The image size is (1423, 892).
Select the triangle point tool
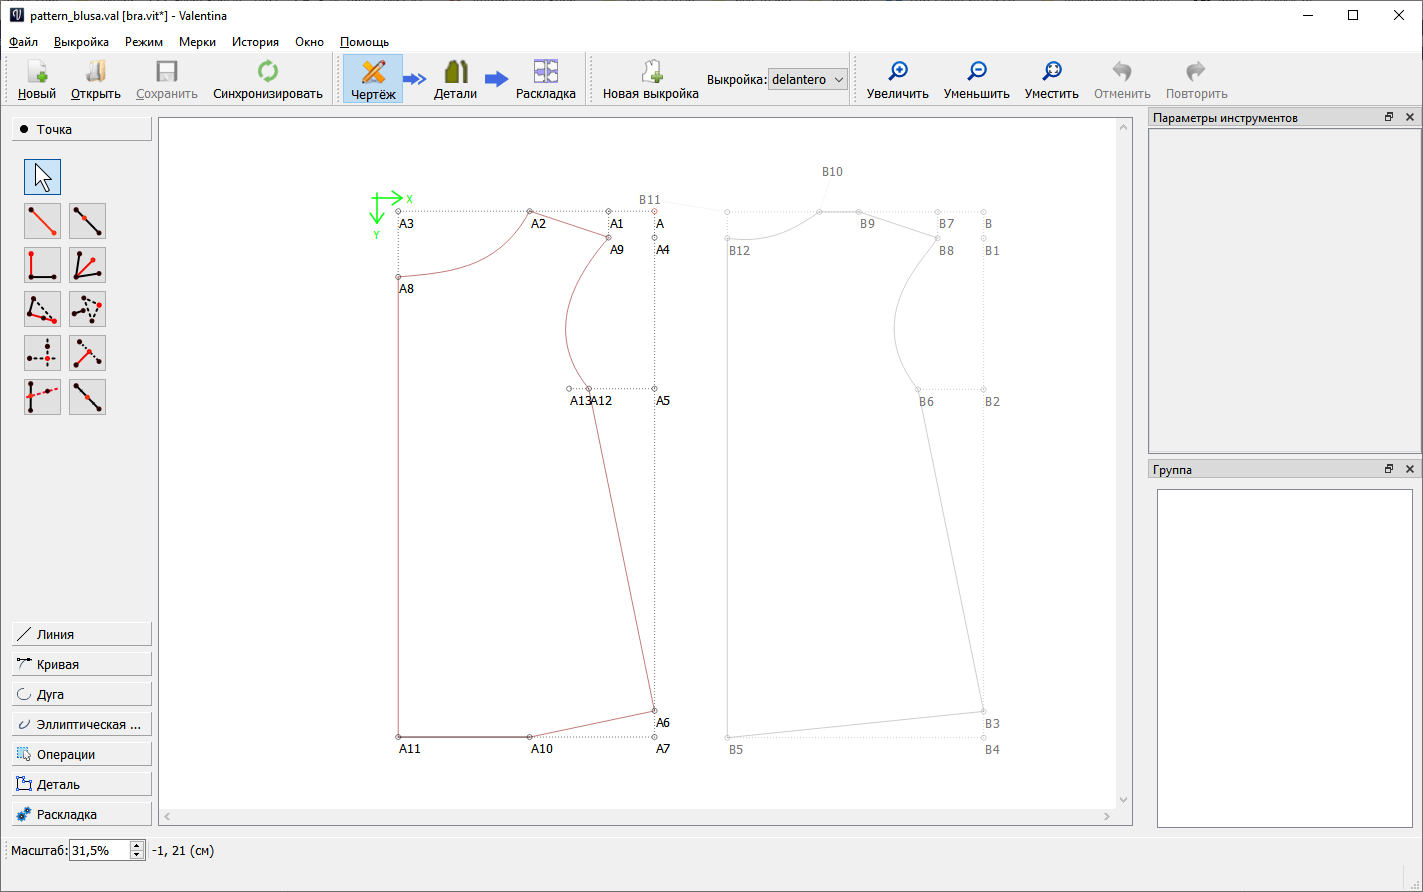tap(87, 309)
